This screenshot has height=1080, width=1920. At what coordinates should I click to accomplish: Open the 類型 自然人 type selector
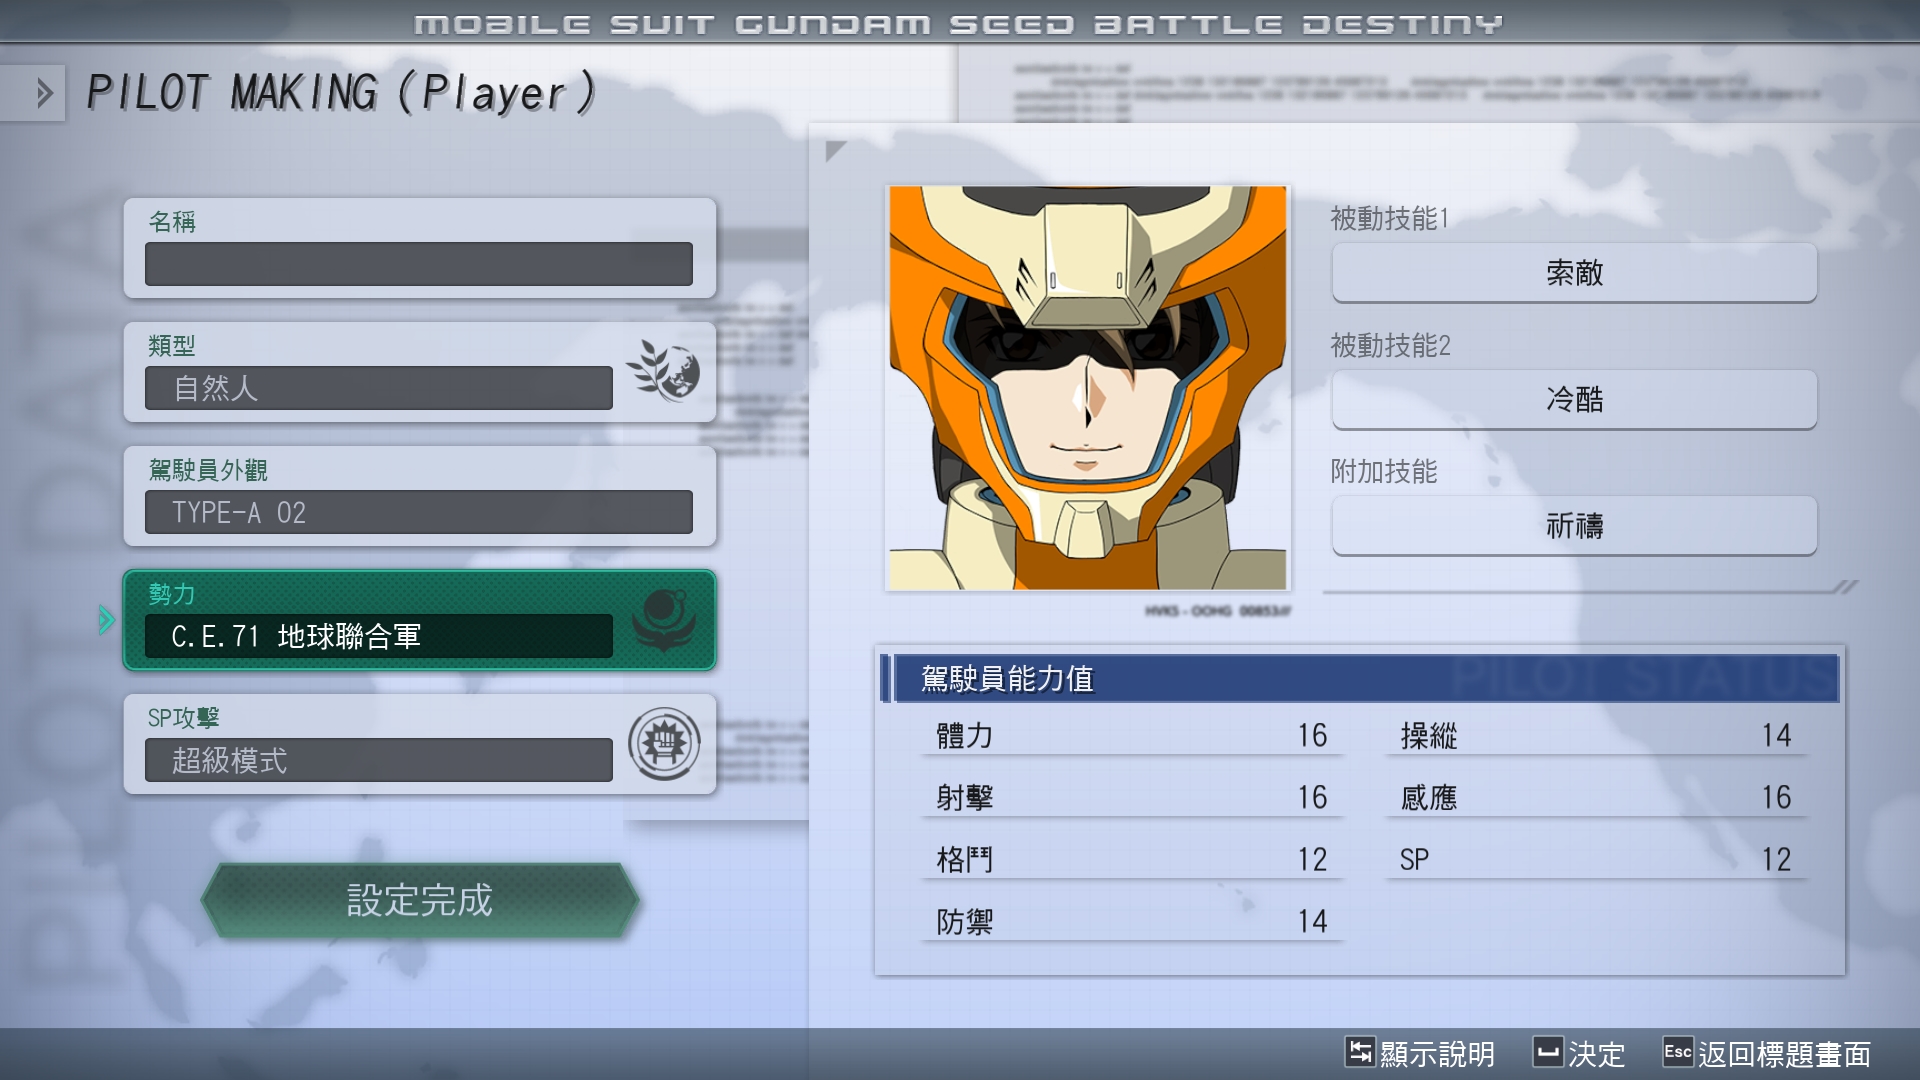[x=378, y=388]
